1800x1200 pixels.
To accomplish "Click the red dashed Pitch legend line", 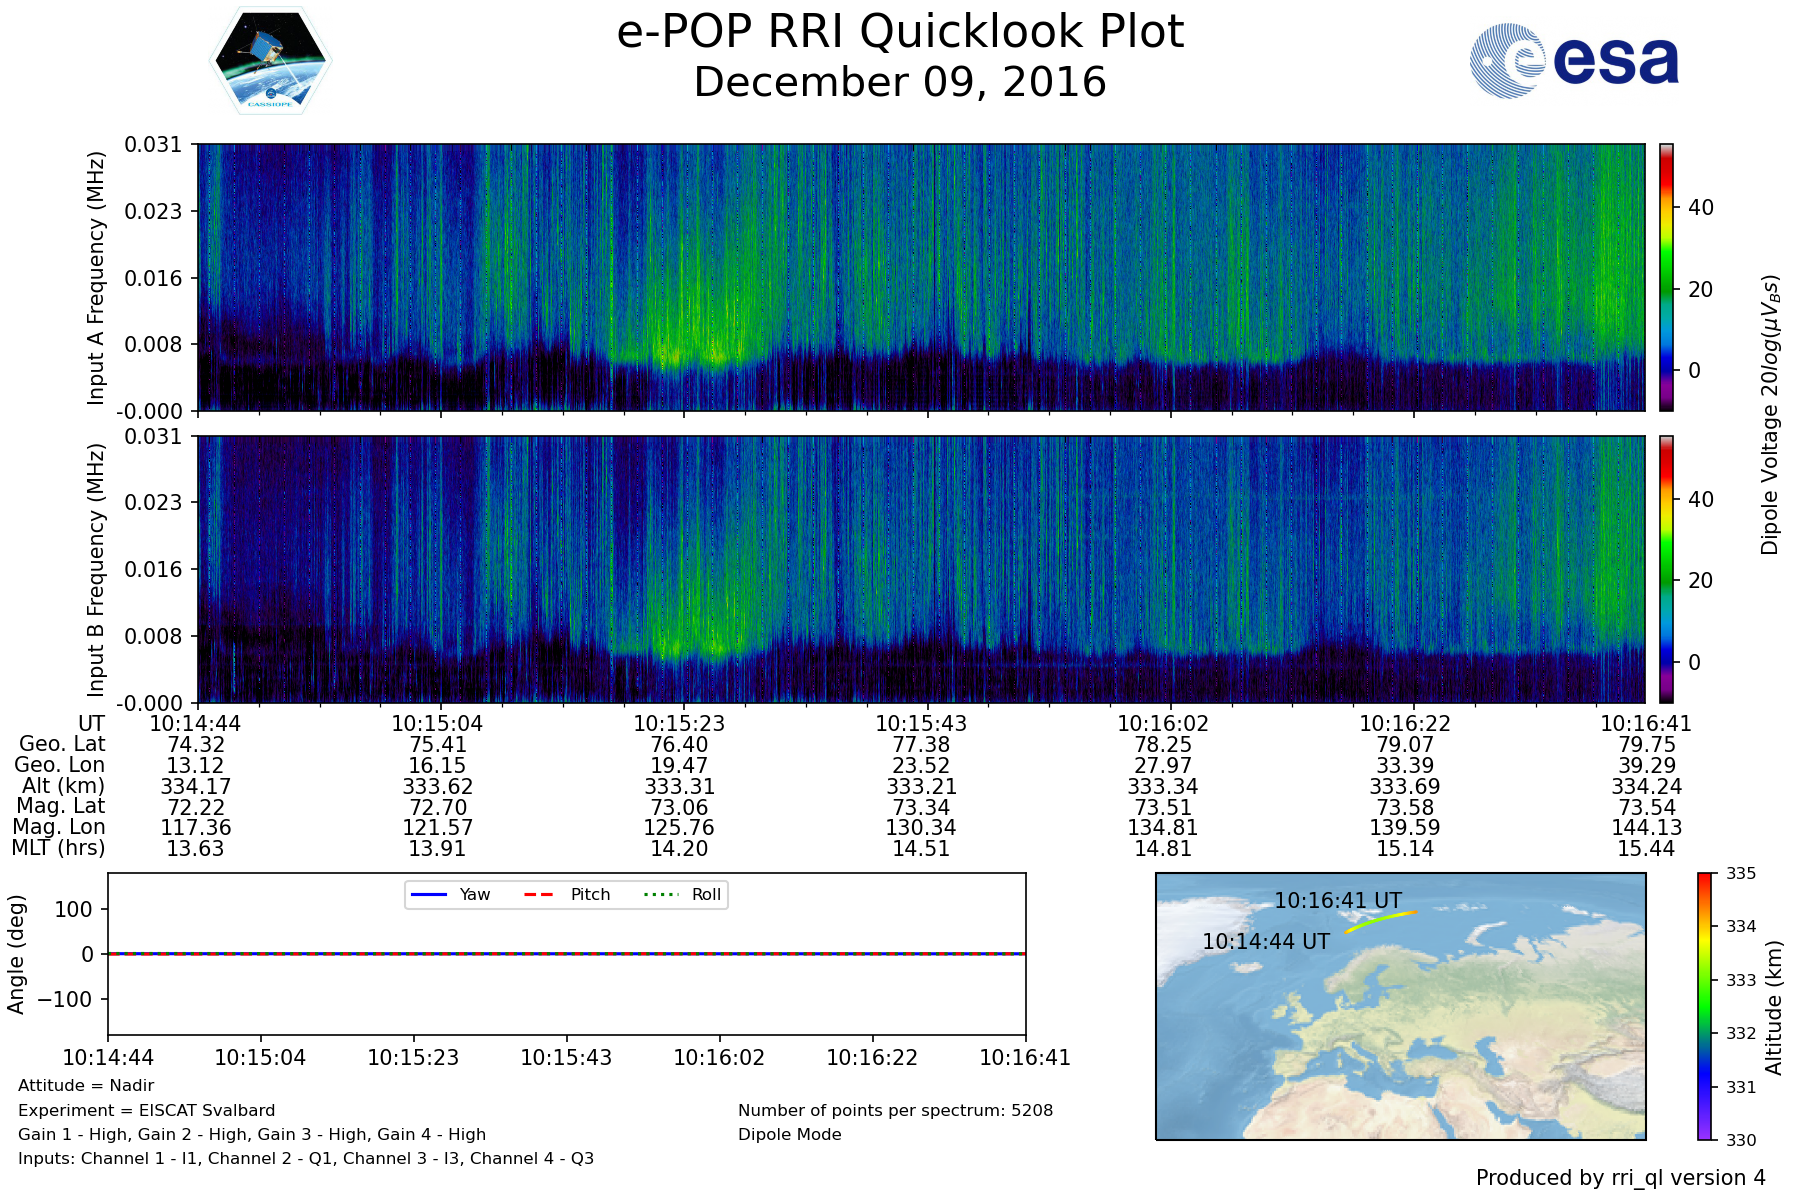I will [539, 894].
